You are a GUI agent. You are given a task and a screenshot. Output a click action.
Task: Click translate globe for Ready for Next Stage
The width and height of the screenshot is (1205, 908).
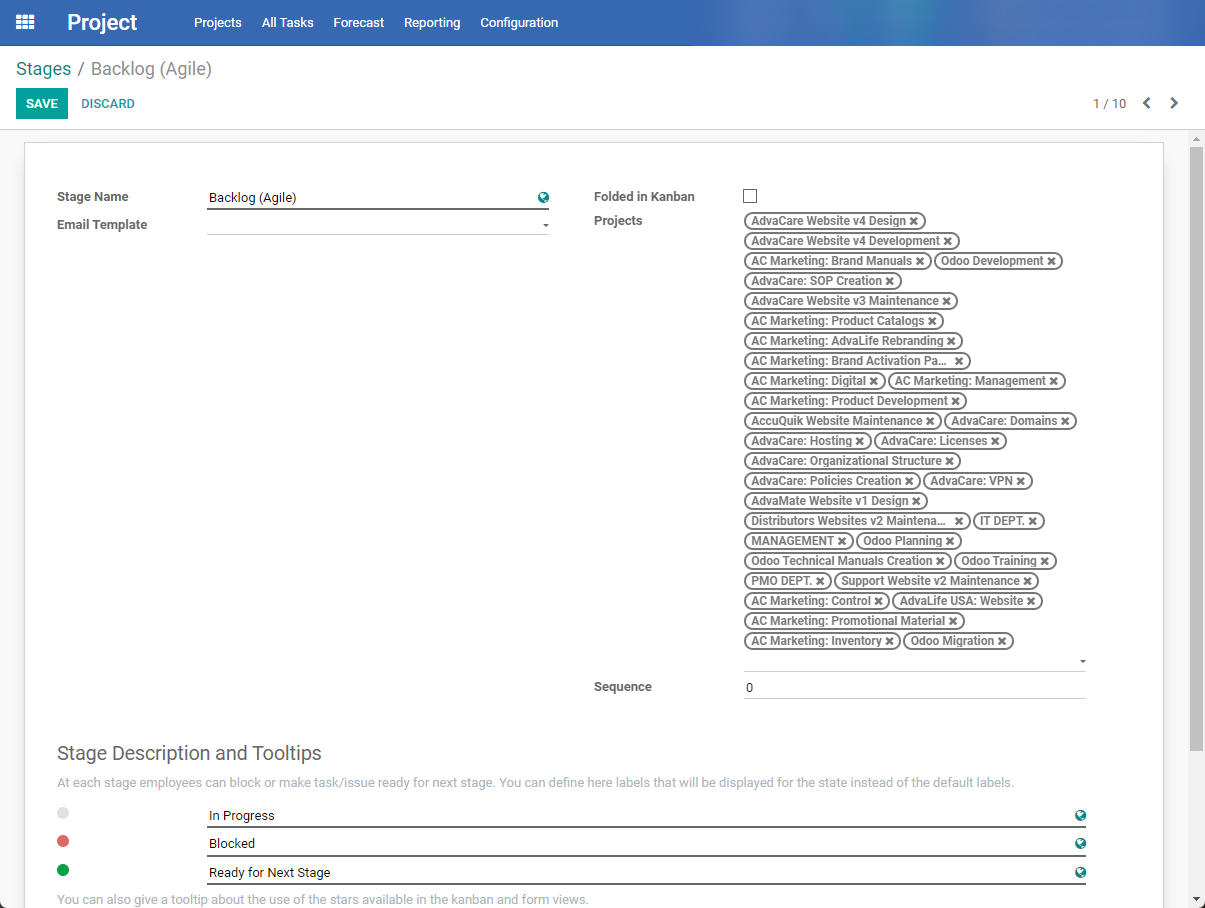[1080, 873]
